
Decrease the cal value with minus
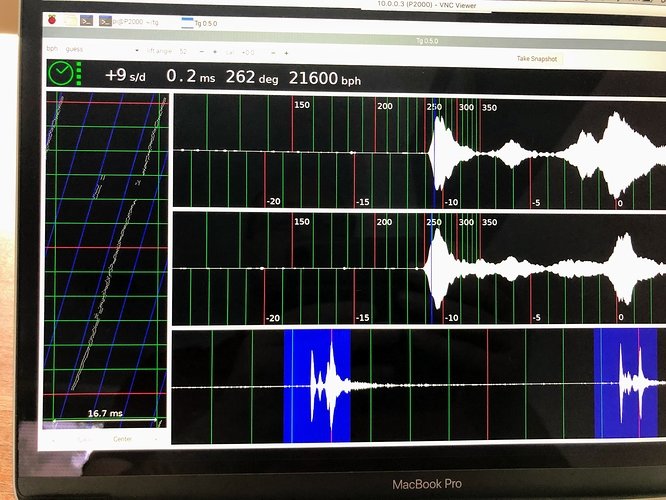coord(273,51)
